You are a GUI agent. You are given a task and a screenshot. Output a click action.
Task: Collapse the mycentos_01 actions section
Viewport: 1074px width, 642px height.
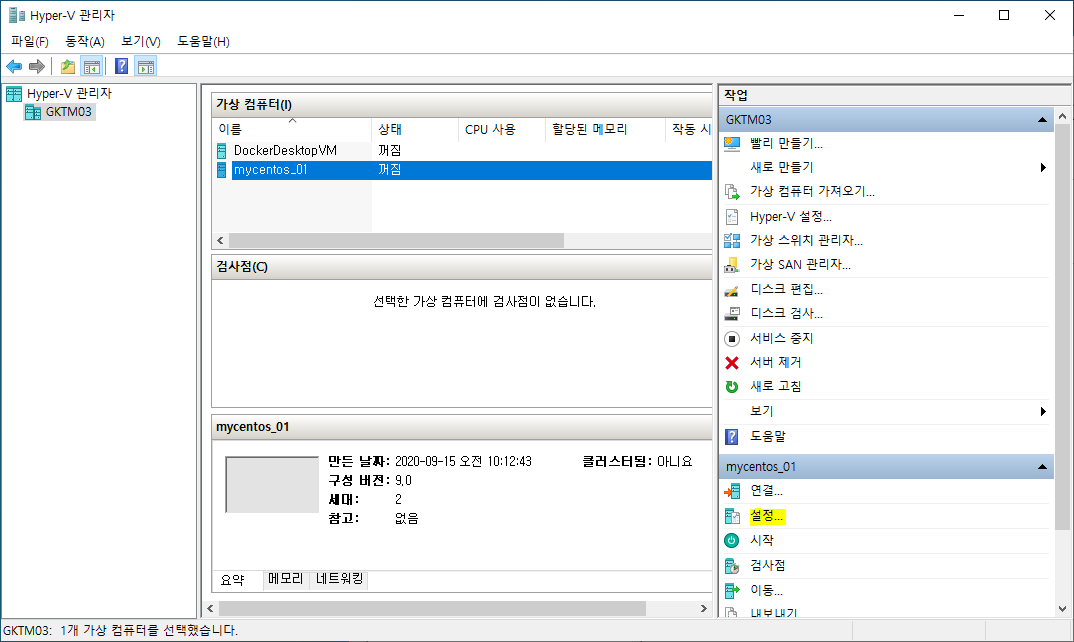point(1042,467)
